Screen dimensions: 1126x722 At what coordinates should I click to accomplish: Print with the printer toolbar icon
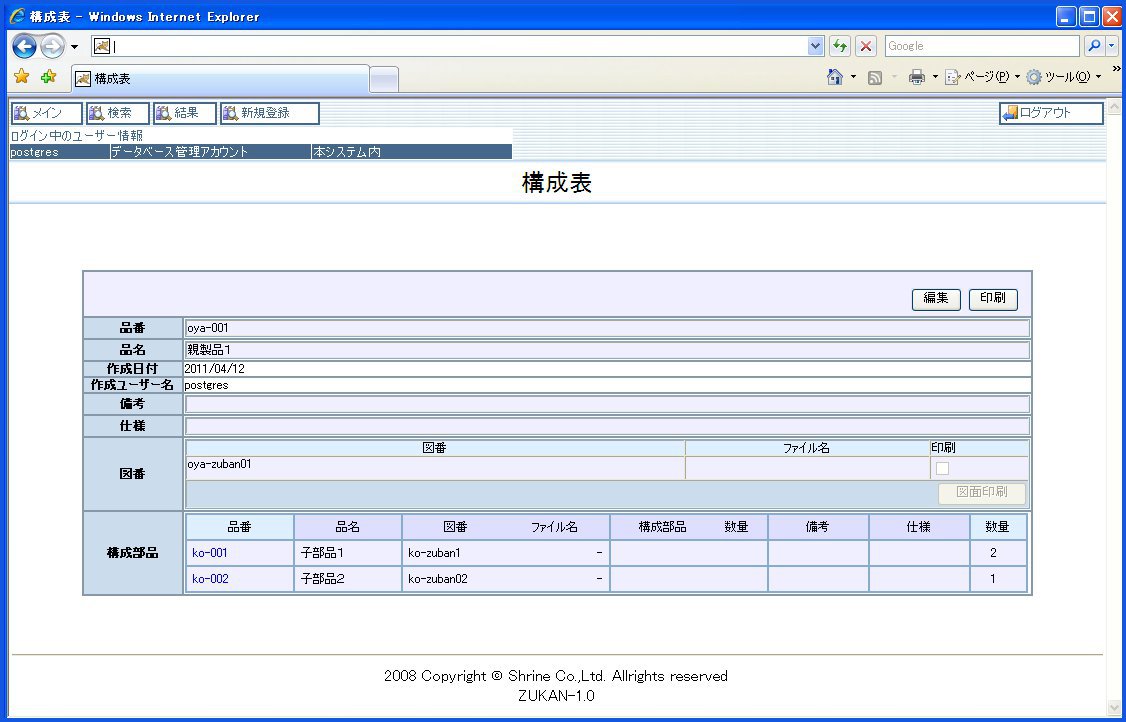pyautogui.click(x=917, y=77)
